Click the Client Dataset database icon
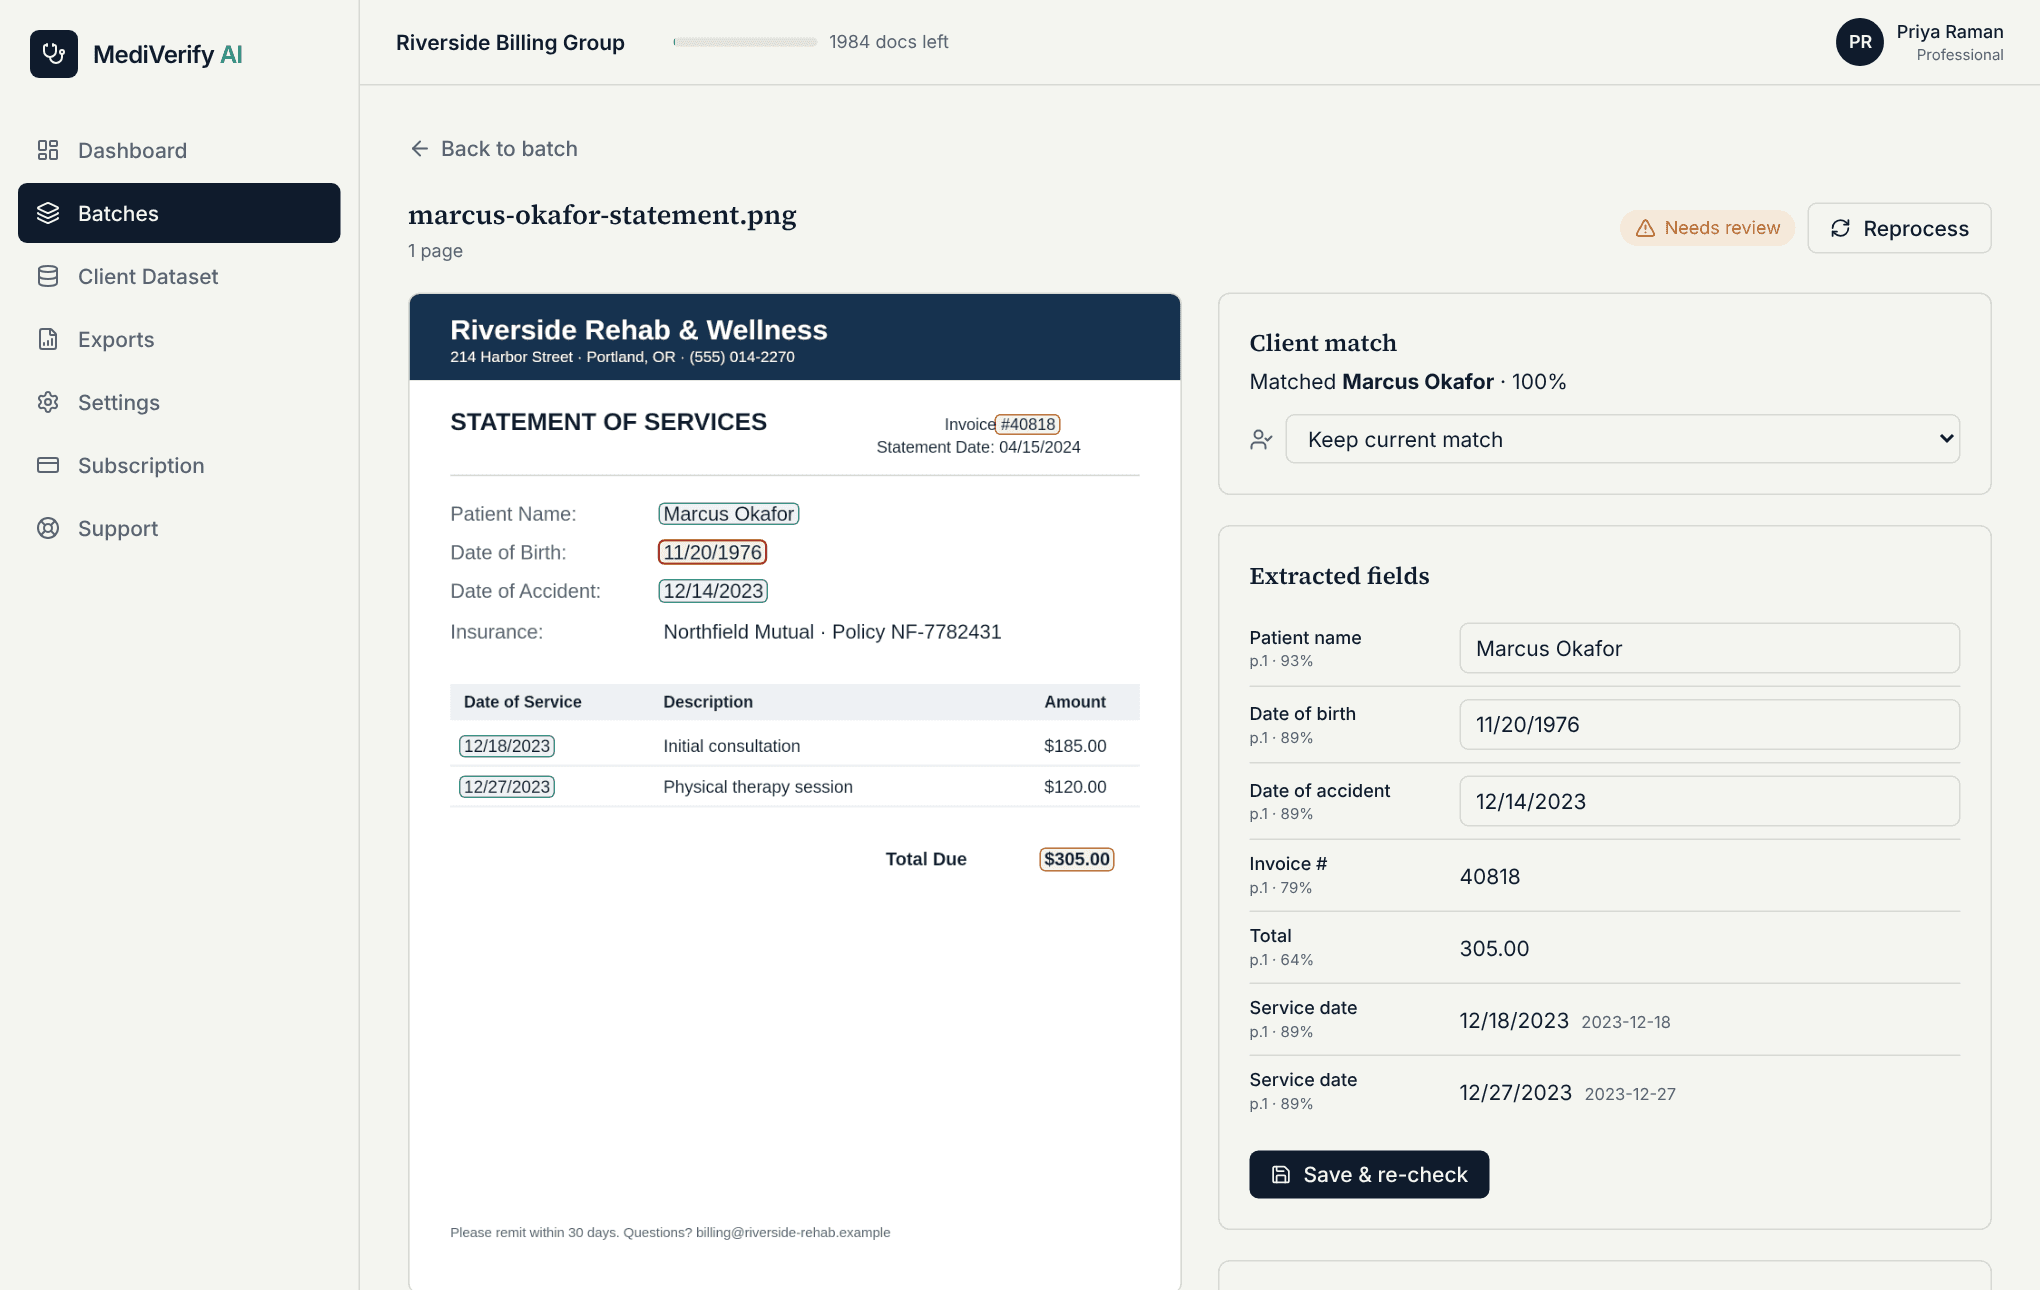 [48, 276]
